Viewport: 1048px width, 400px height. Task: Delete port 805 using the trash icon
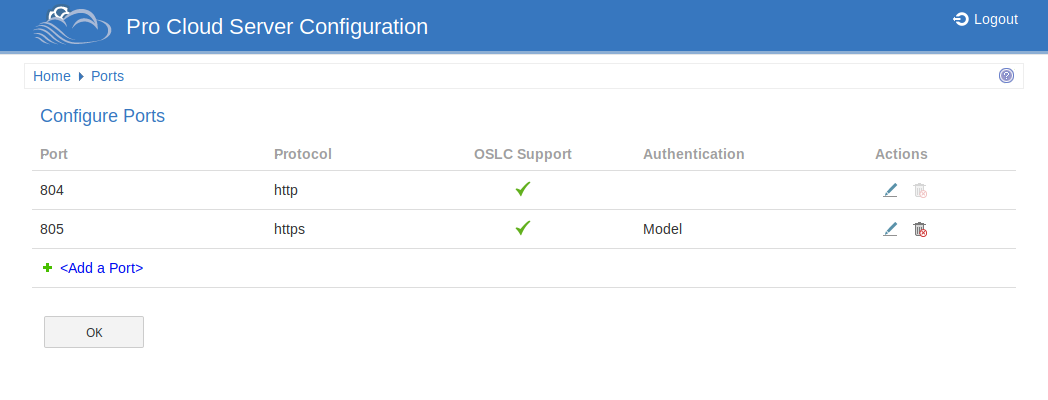[x=920, y=229]
